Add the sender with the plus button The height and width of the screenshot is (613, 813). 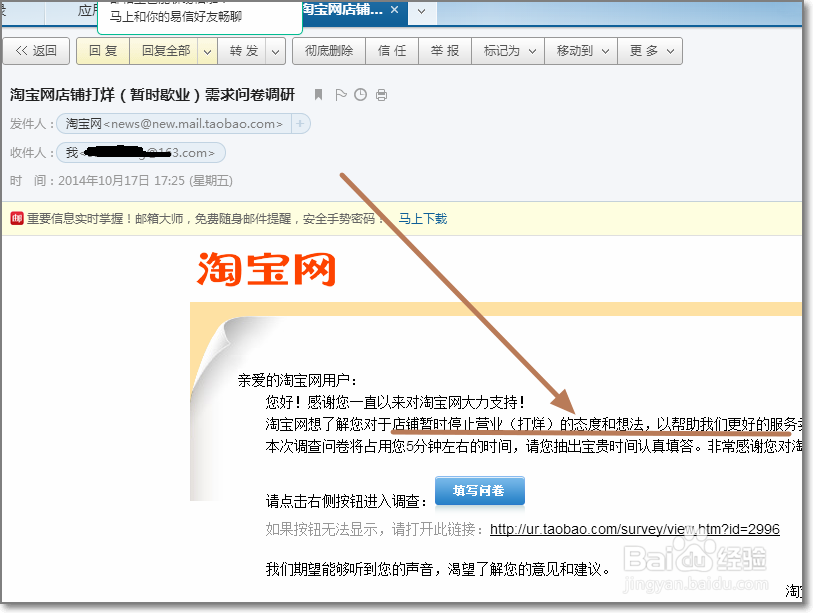300,123
